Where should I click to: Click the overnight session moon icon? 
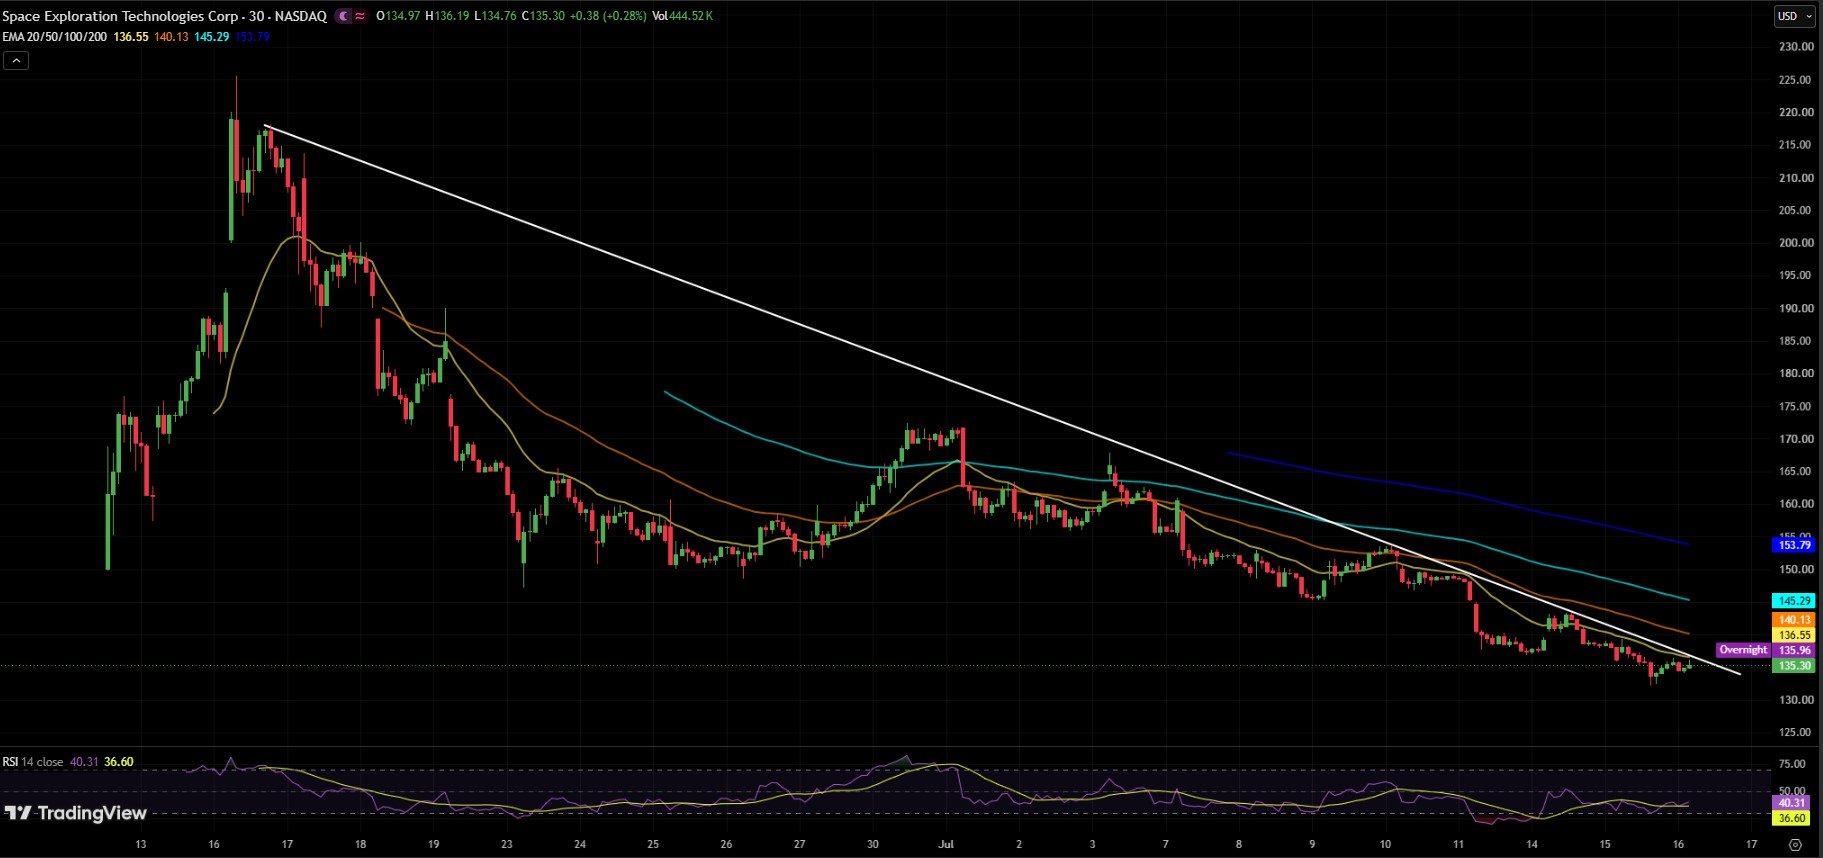click(x=344, y=16)
